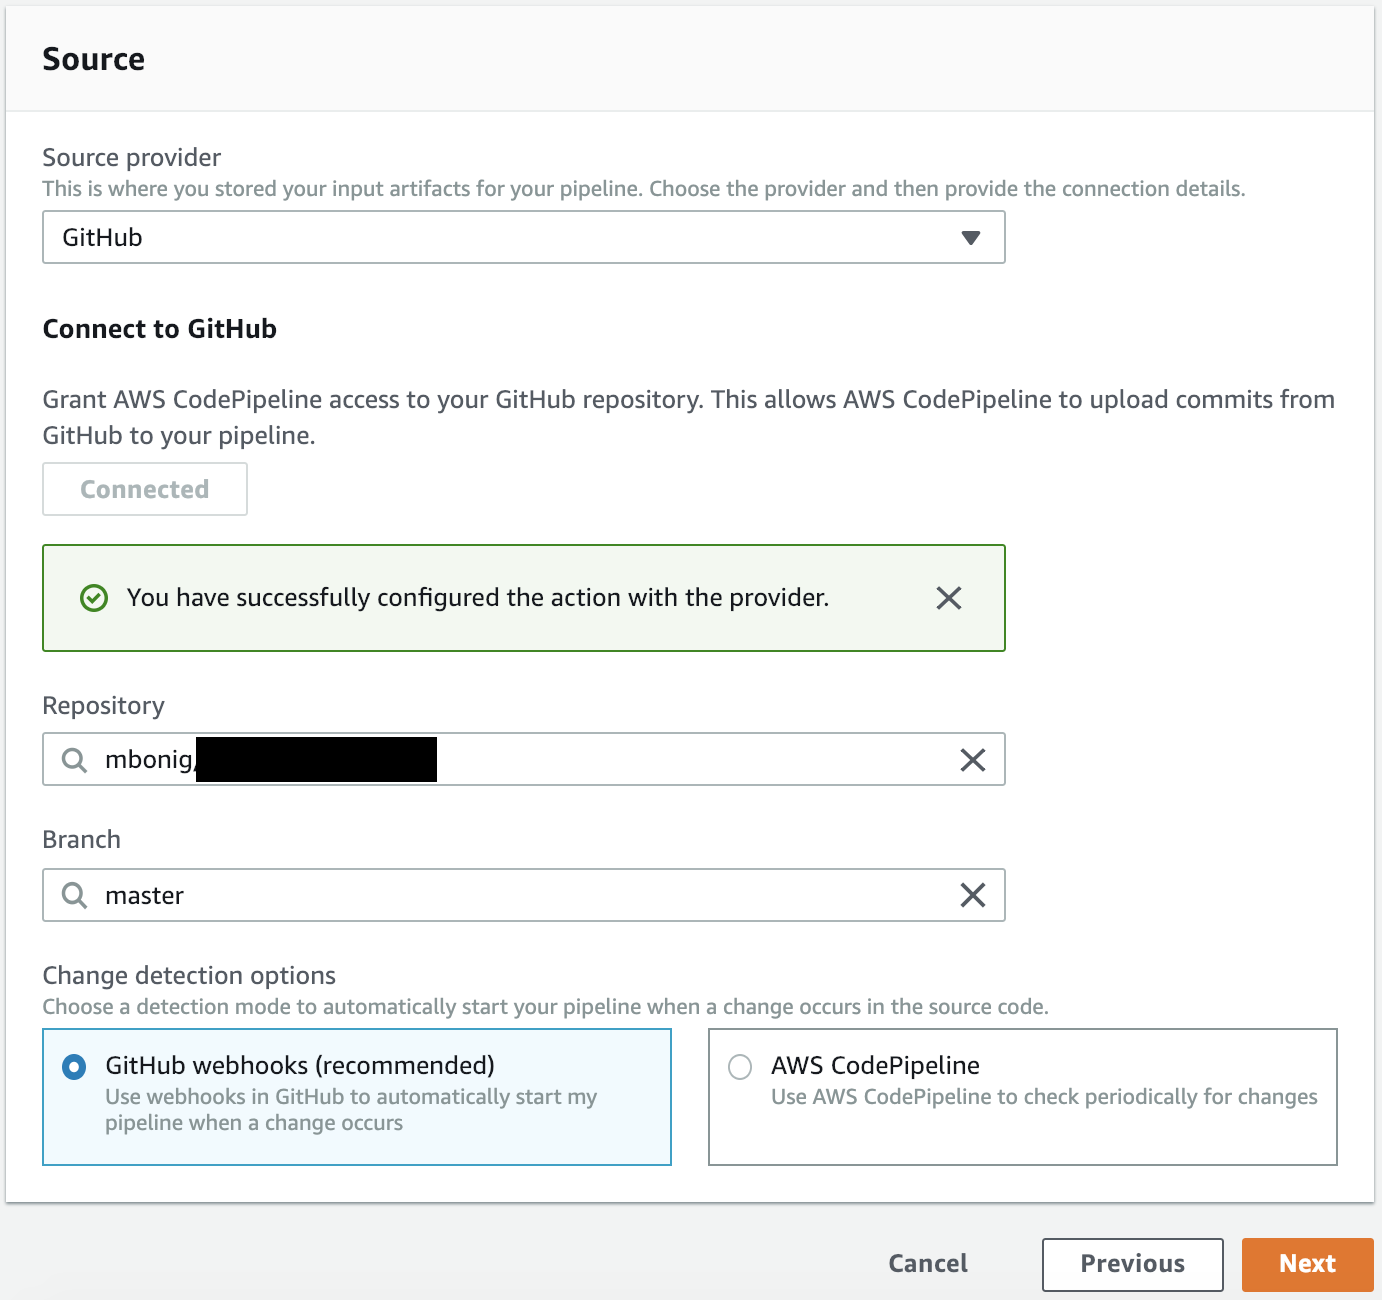Cancel the pipeline creation
The width and height of the screenshot is (1382, 1300).
pos(927,1264)
